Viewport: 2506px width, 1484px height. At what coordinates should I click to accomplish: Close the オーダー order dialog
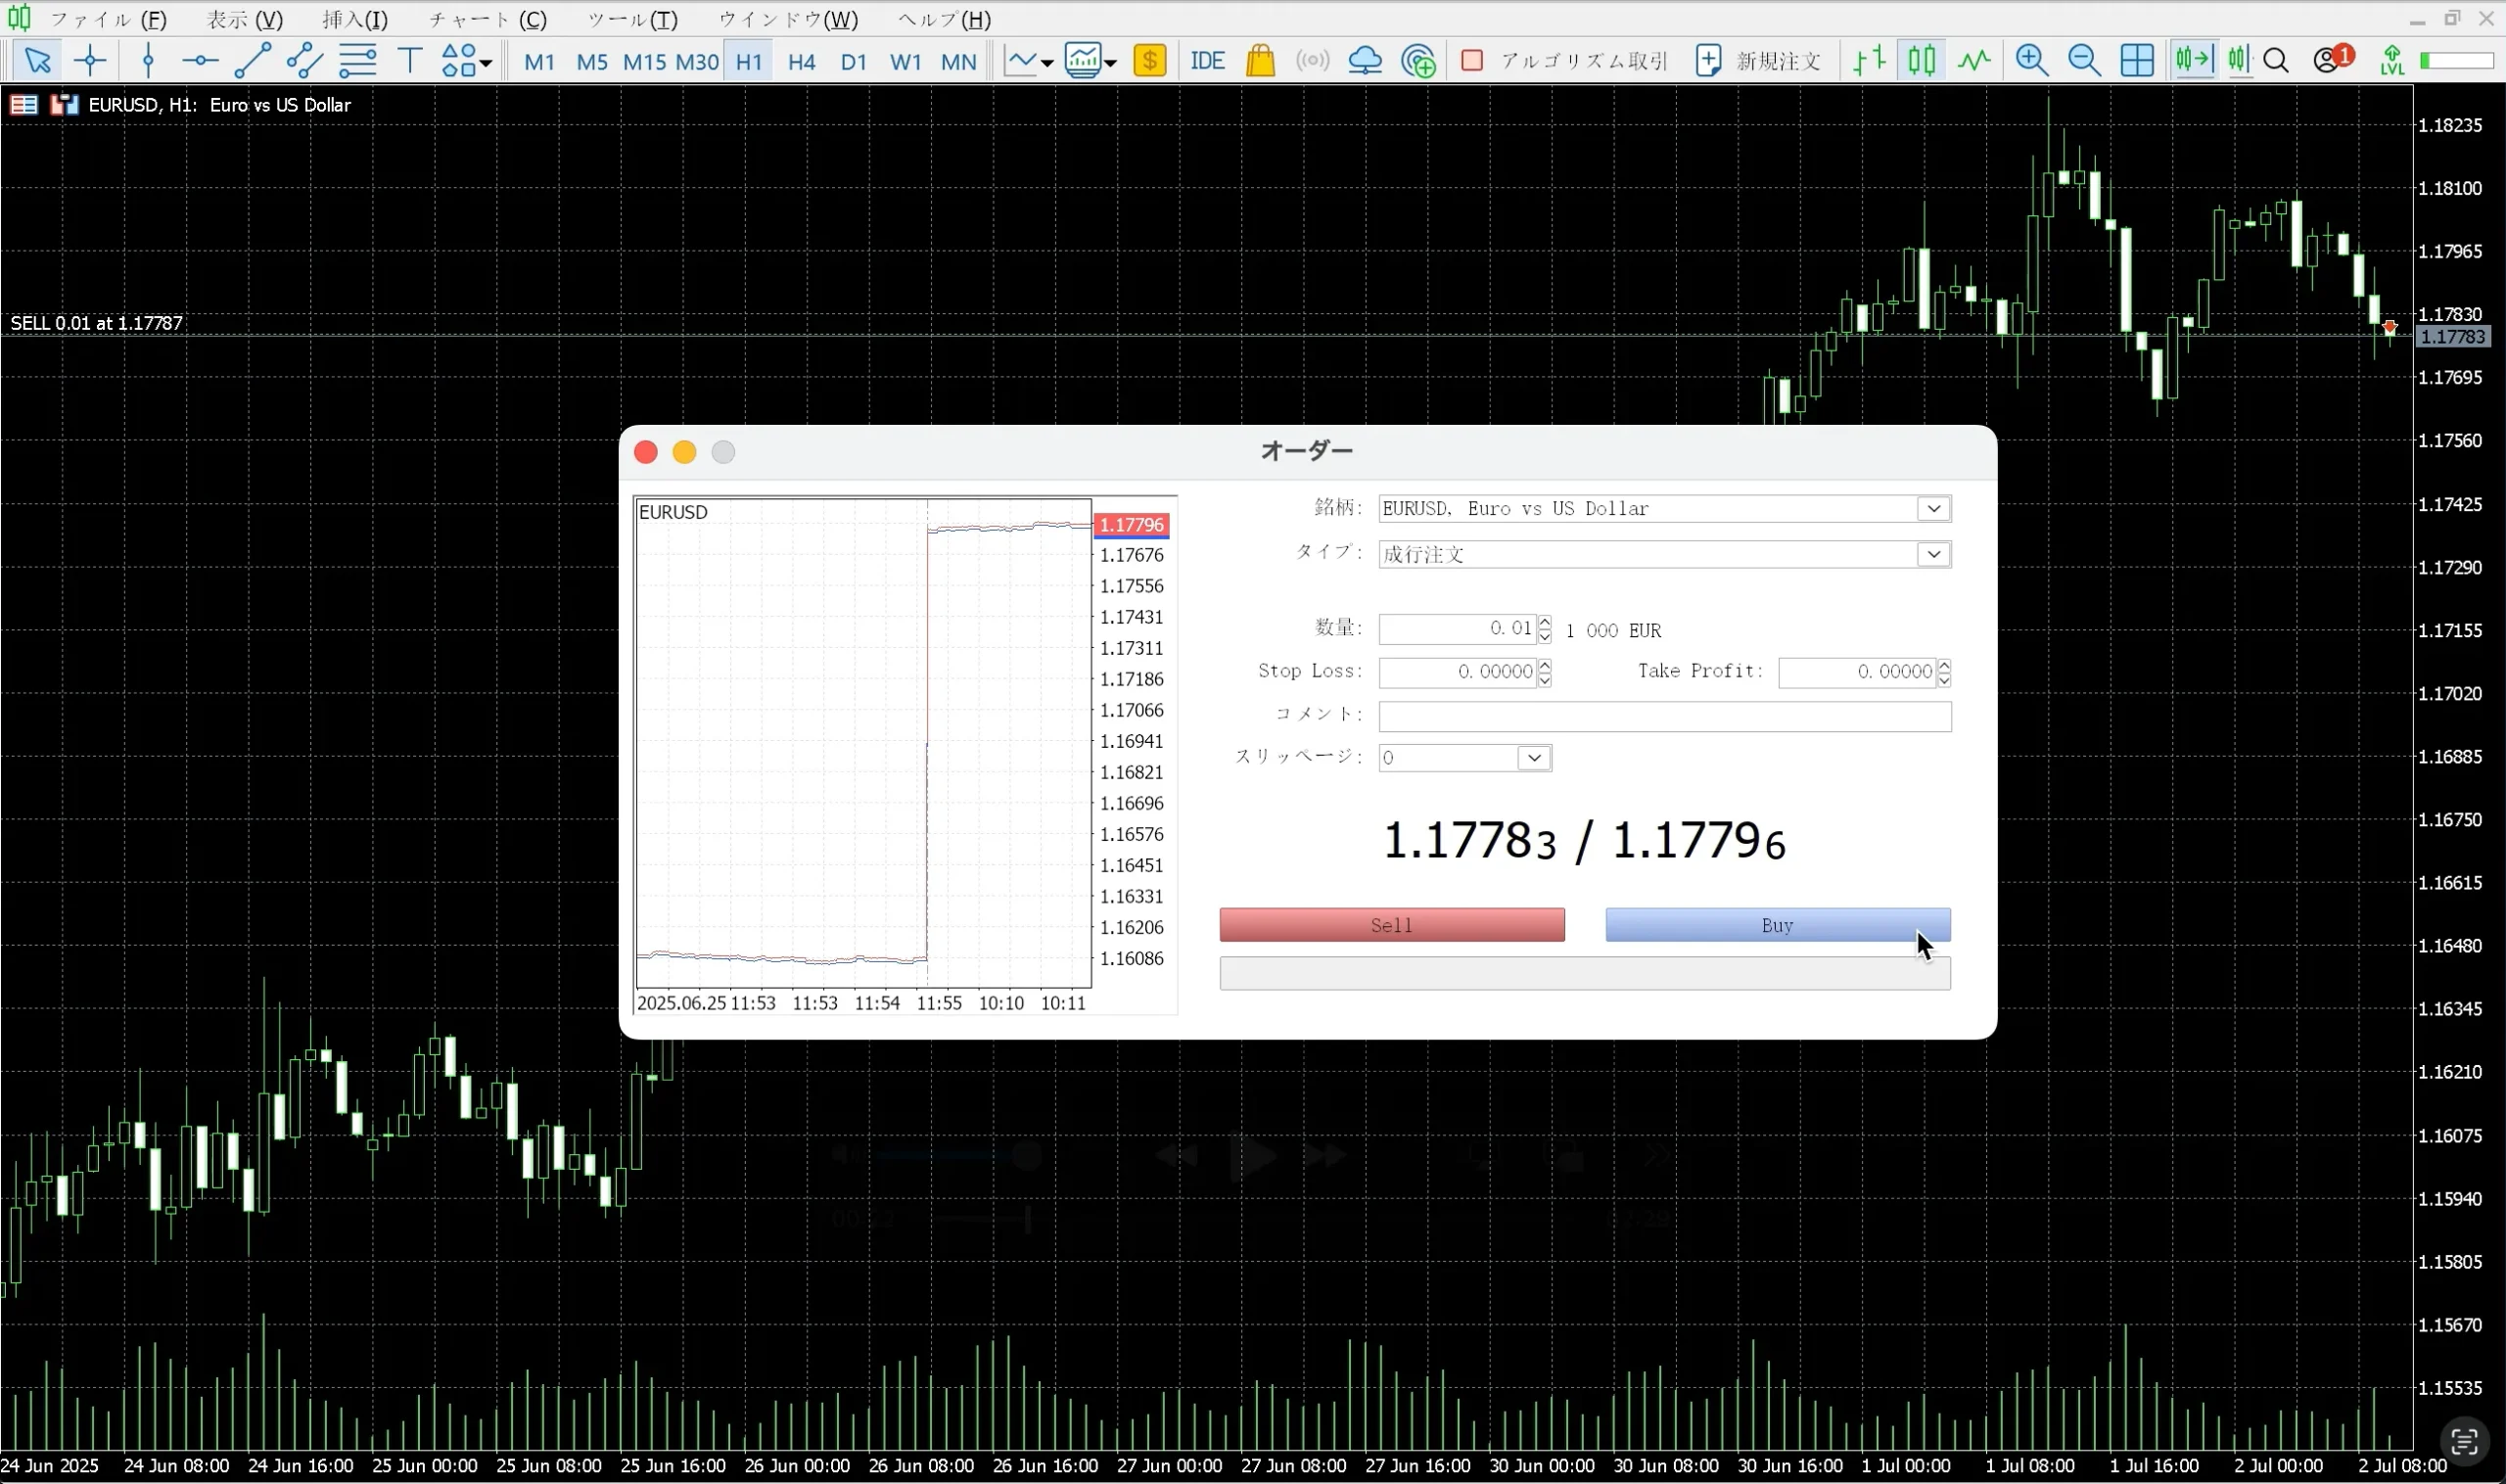646,452
